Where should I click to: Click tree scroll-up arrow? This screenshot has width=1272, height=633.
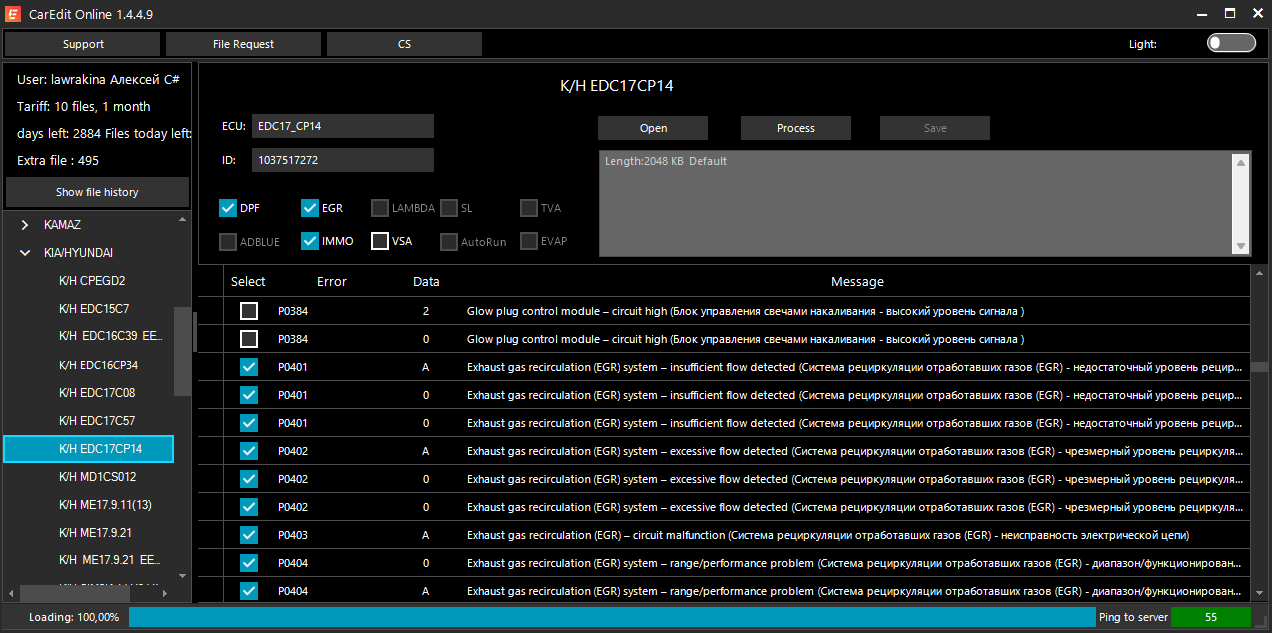[x=182, y=220]
